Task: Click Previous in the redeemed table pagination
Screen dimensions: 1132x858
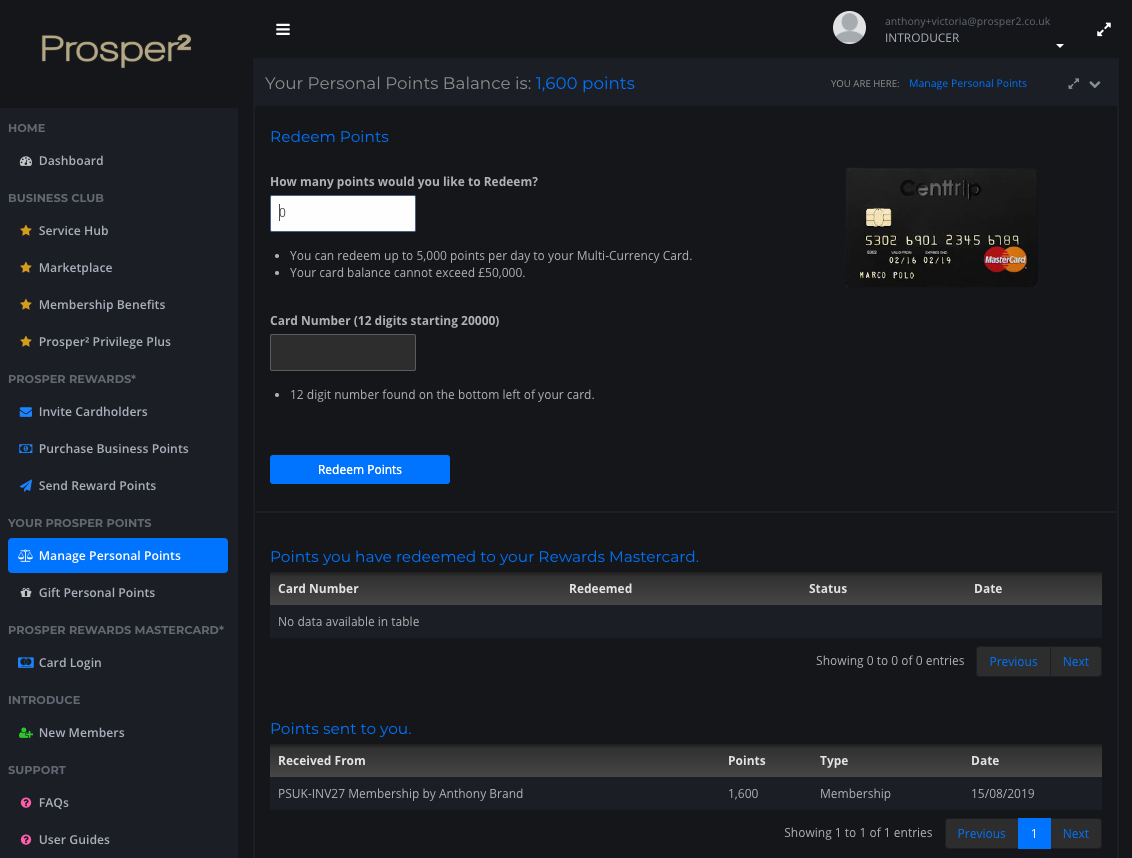Action: [x=1013, y=662]
